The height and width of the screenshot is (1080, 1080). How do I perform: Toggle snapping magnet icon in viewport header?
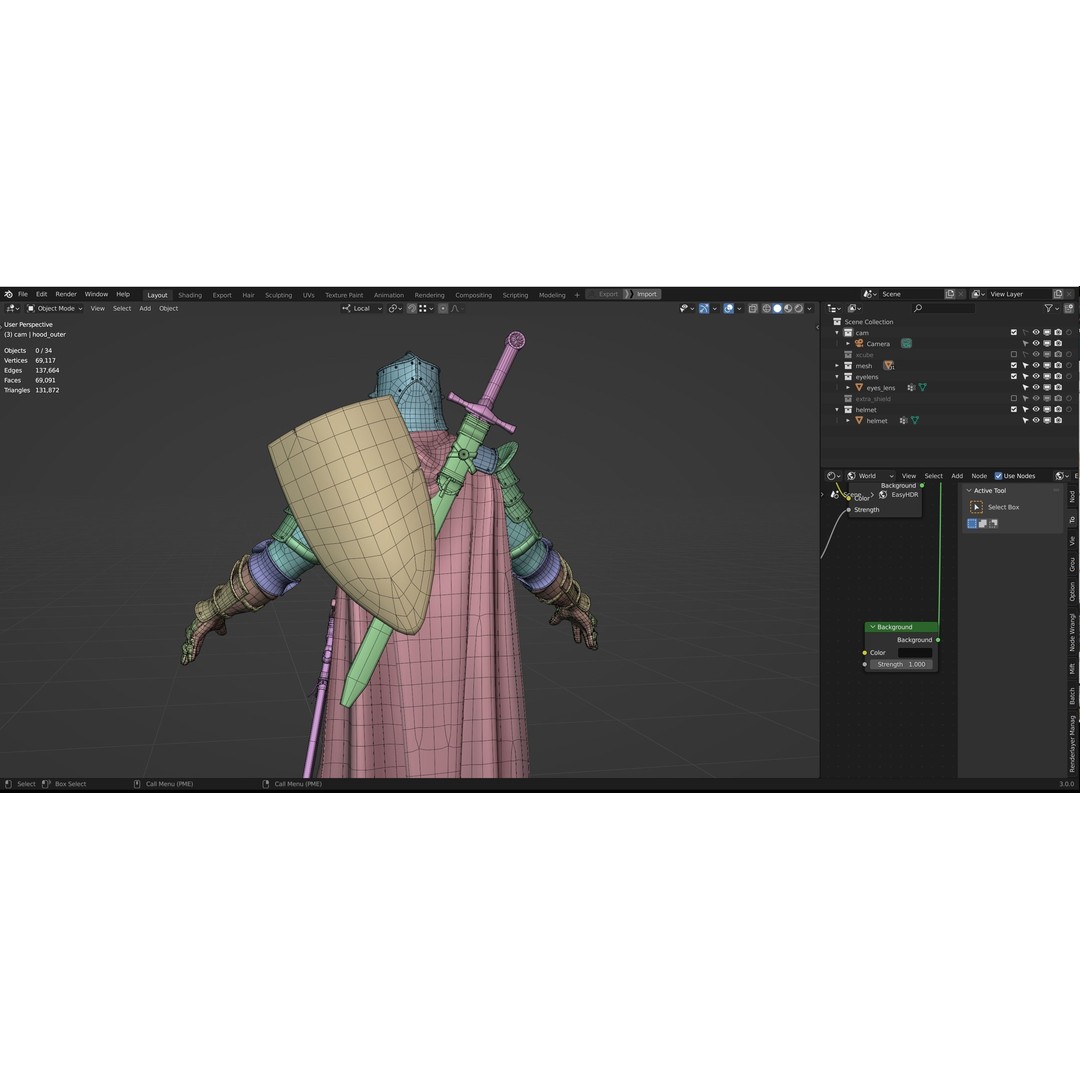click(x=412, y=309)
